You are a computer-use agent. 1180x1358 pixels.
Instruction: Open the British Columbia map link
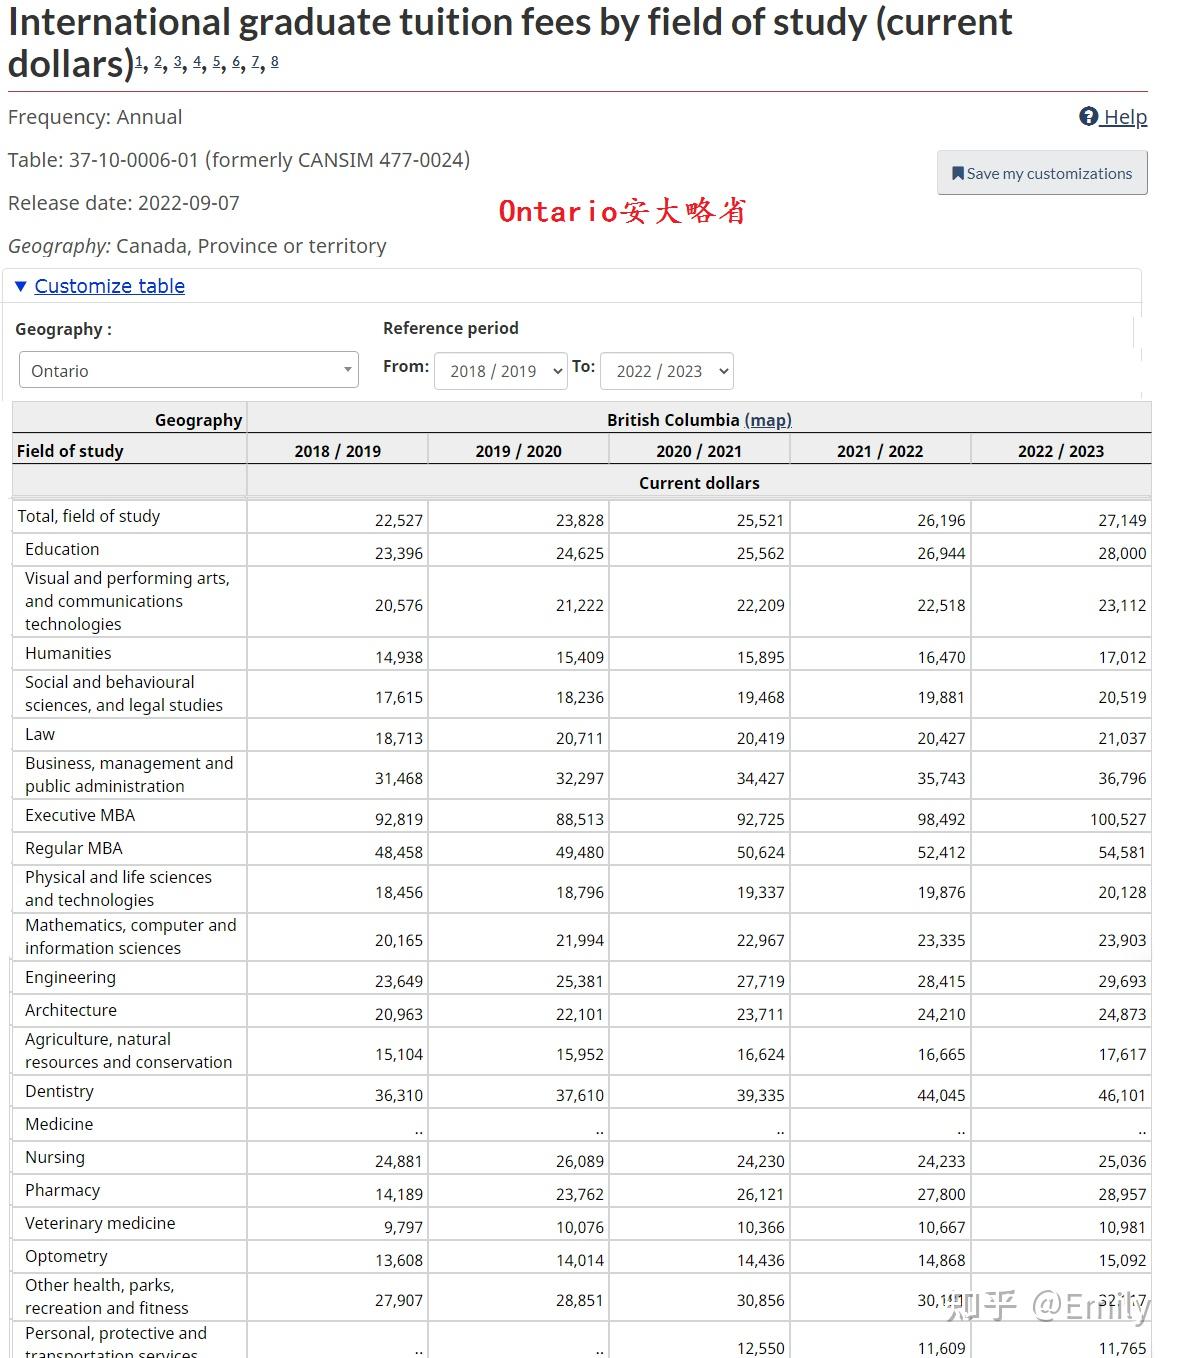(768, 420)
